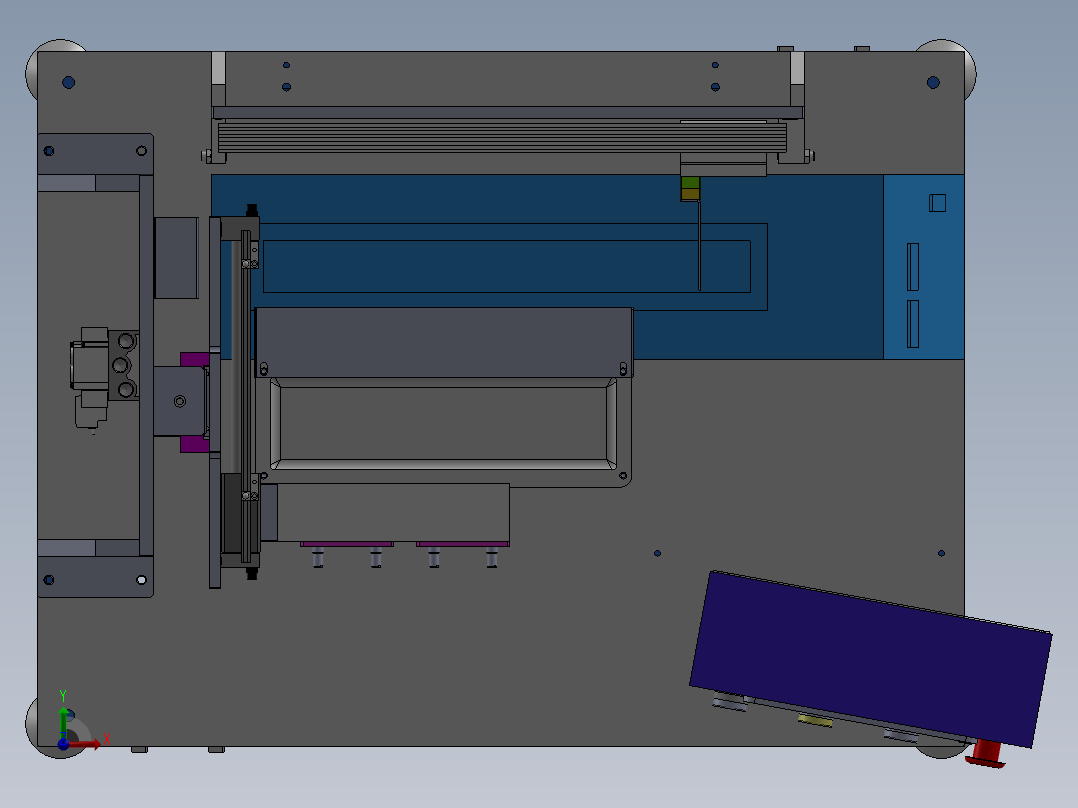Select the square motor block with center bolt
The height and width of the screenshot is (808, 1078).
[x=179, y=401]
